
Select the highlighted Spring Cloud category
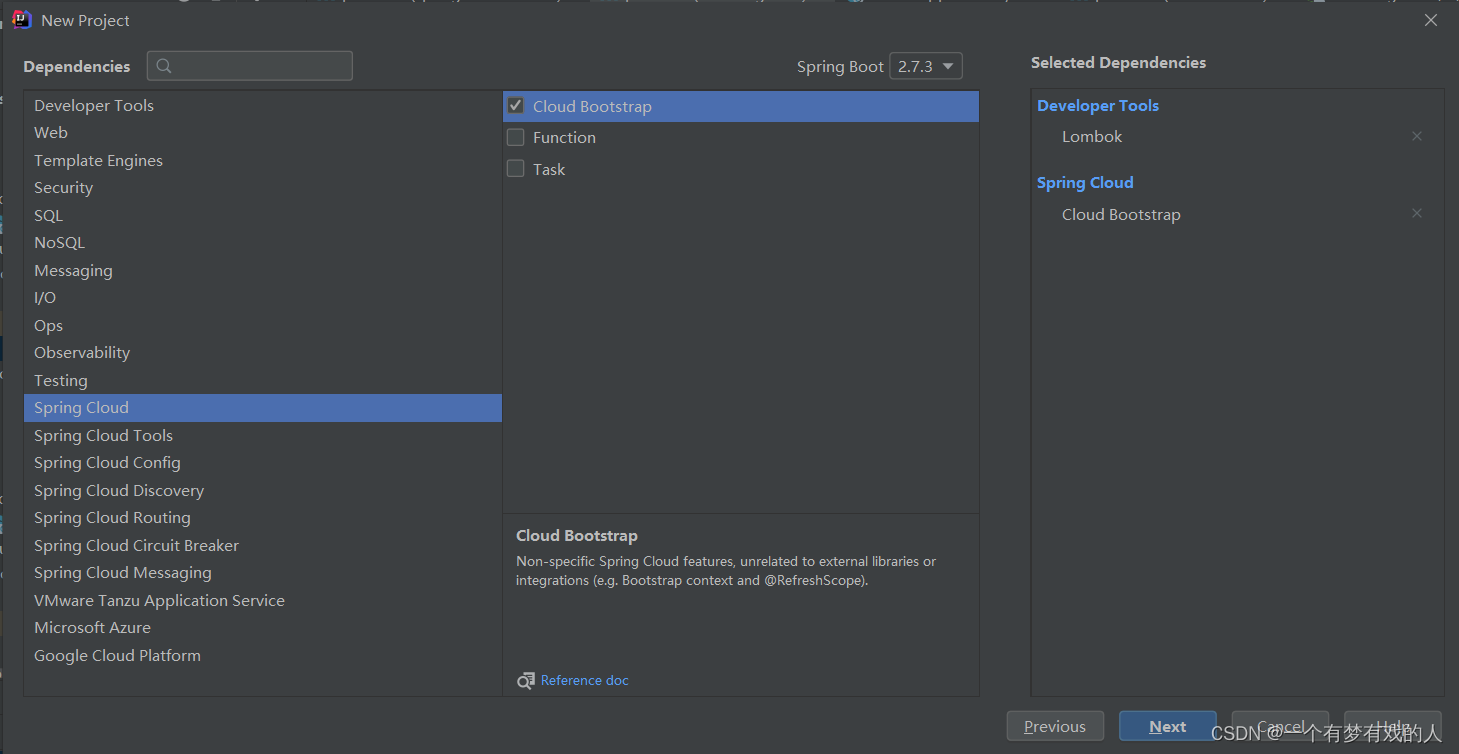click(x=263, y=407)
